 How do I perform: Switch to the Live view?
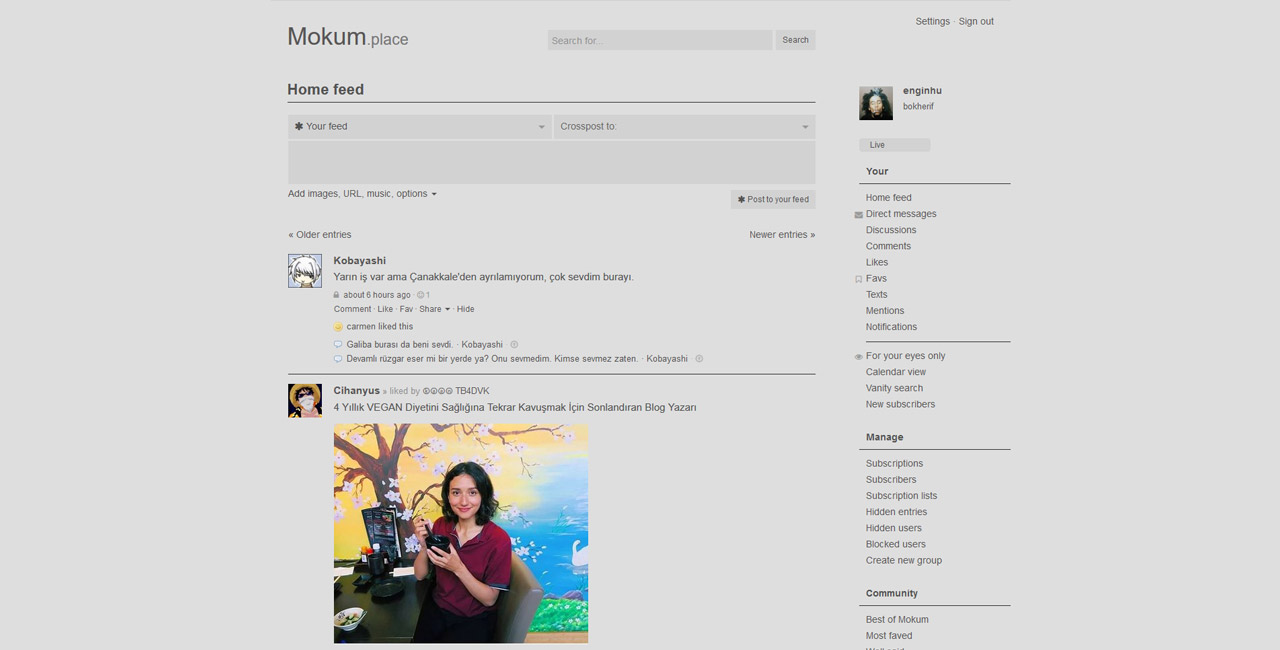tap(877, 144)
